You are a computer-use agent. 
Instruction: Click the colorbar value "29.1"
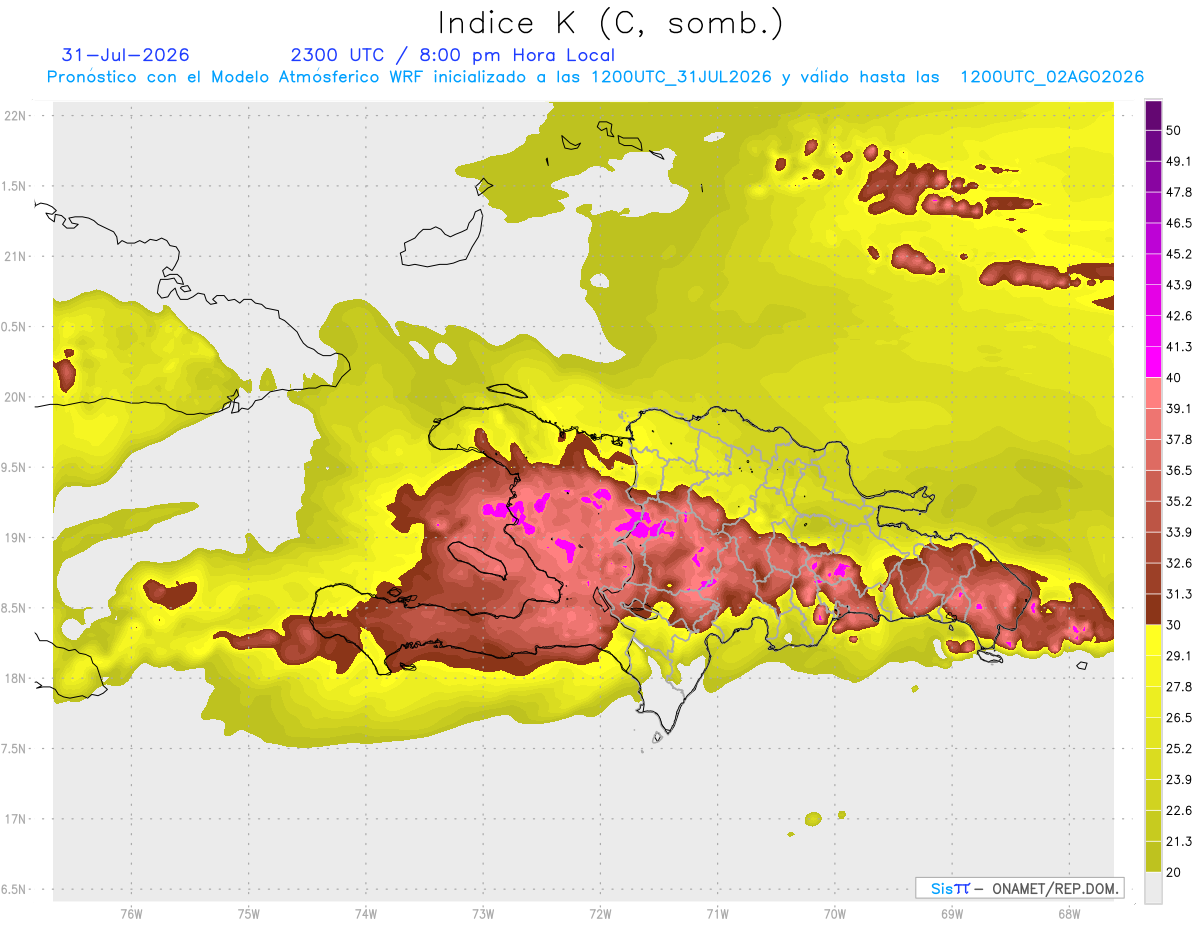[1178, 656]
